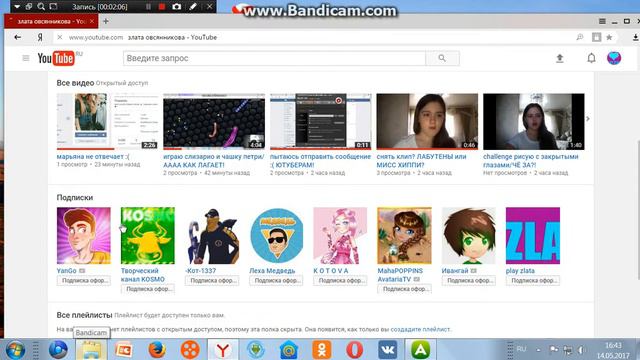The width and height of the screenshot is (640, 360).
Task: Click the search magnifier button
Action: (x=442, y=58)
